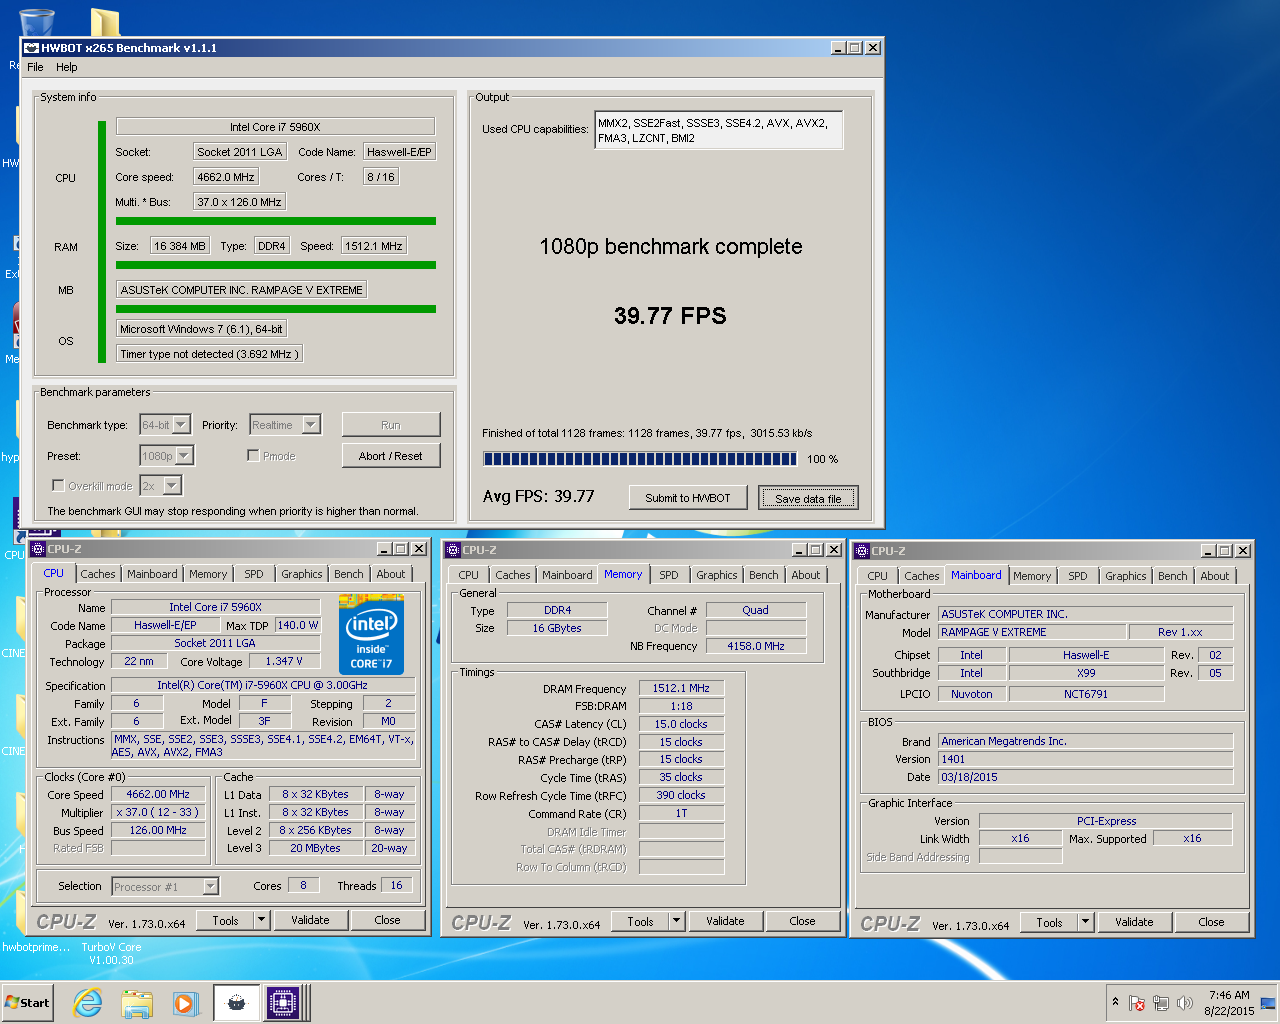Click the title icon of the CPU-Z window showing the CPU tab
Image resolution: width=1280 pixels, height=1024 pixels.
point(38,549)
